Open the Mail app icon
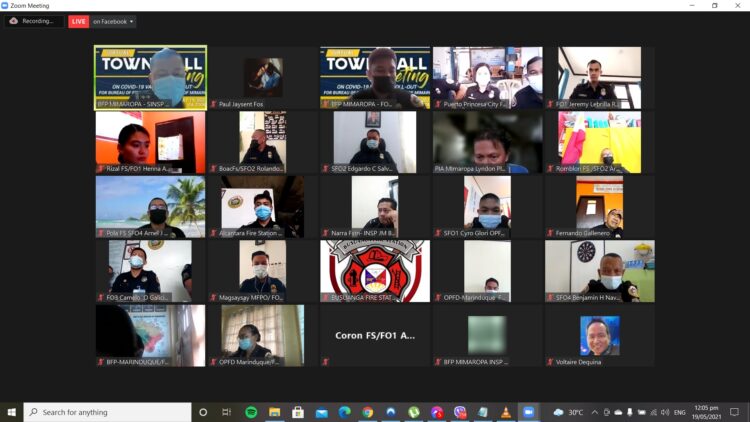The width and height of the screenshot is (750, 422). click(321, 412)
